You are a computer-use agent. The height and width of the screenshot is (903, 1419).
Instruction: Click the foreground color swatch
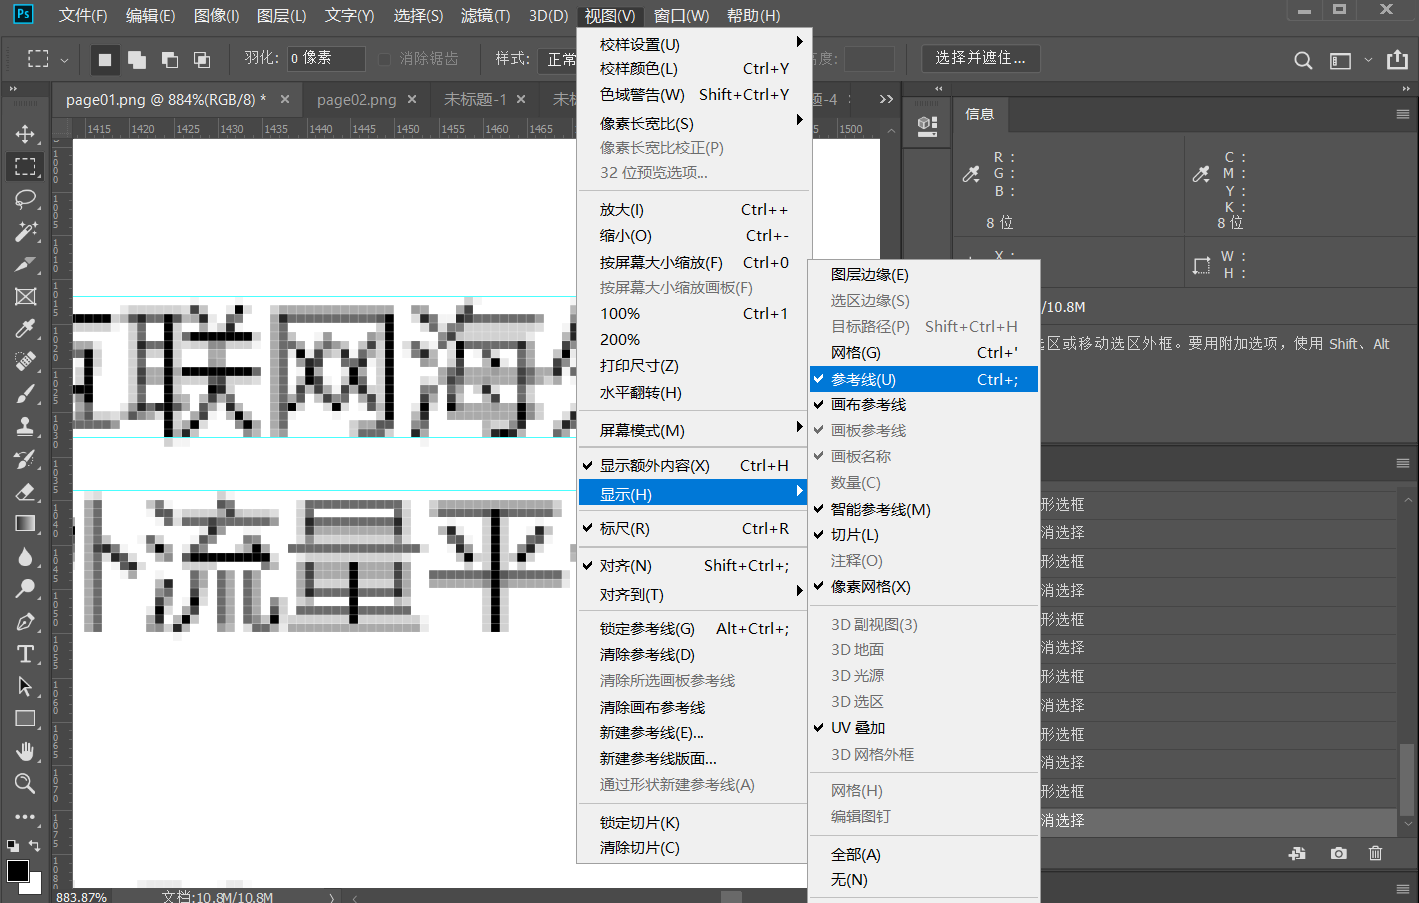pos(17,870)
